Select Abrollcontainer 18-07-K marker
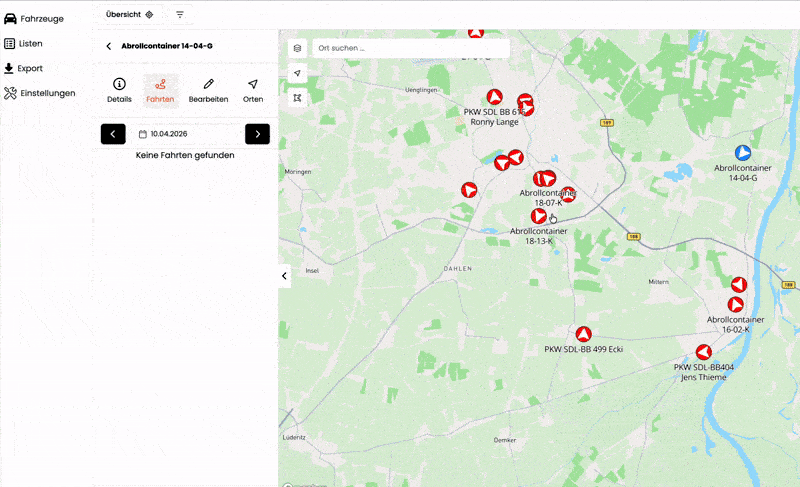 coord(547,178)
